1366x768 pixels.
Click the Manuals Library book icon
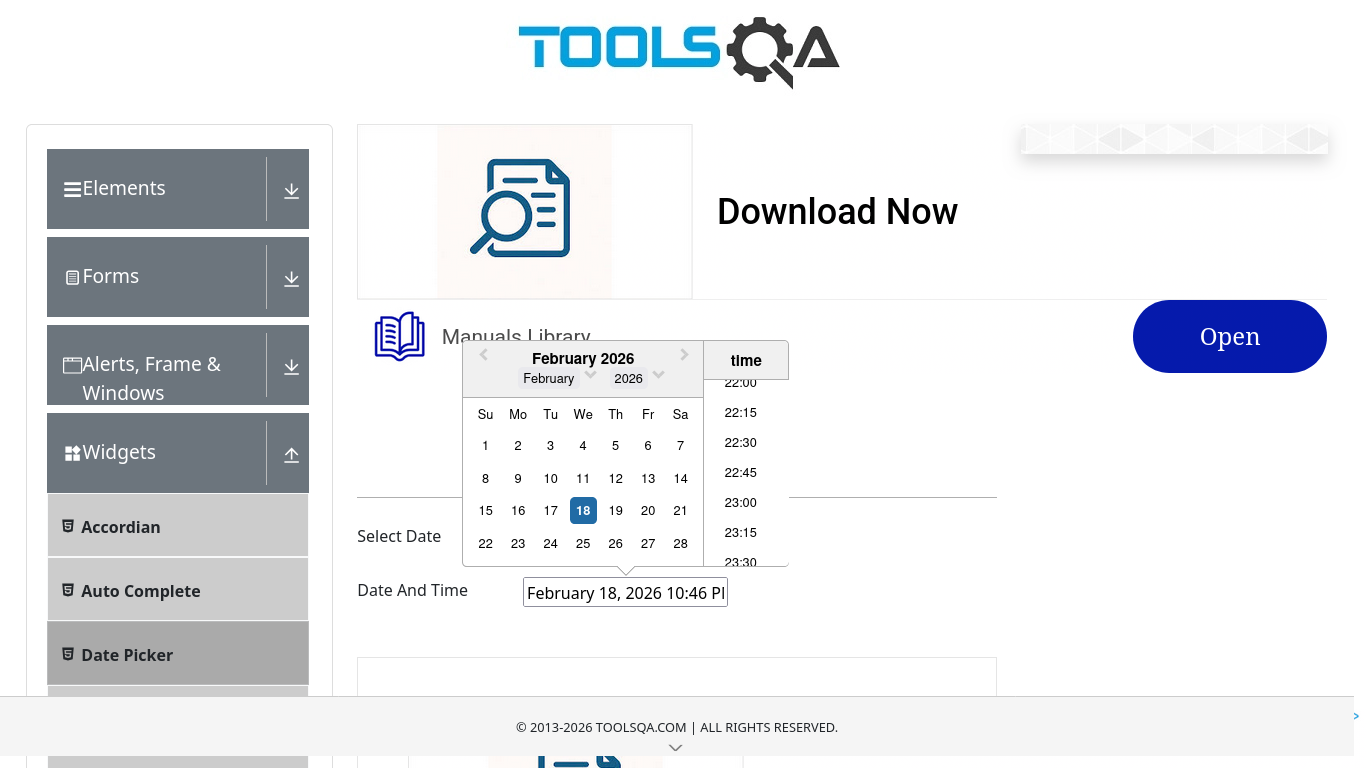(399, 336)
